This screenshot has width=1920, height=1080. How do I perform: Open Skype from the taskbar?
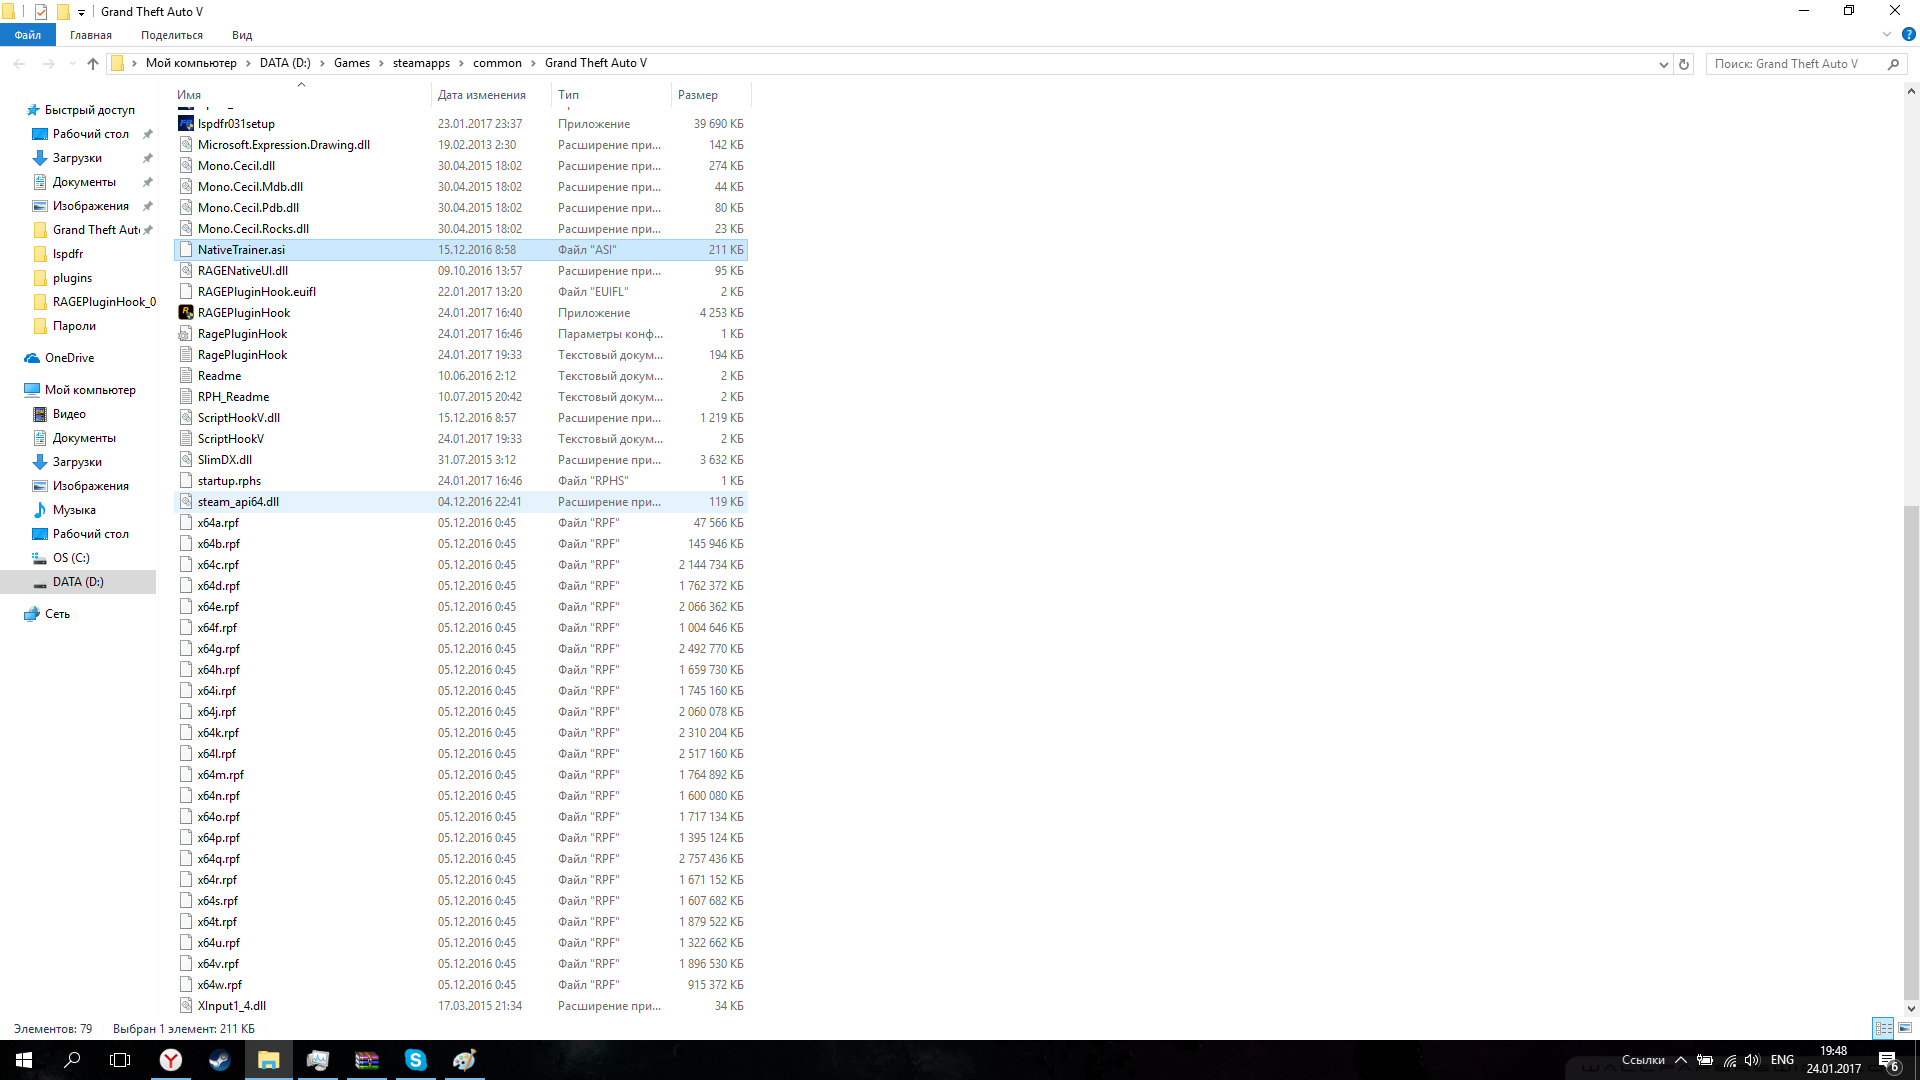point(415,1060)
